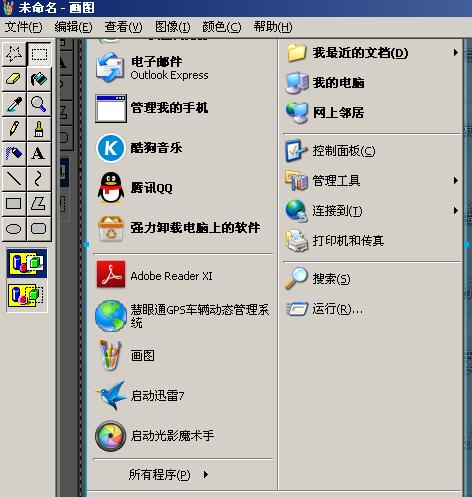Screen dimensions: 472x497
Task: Open the 帮助(H) menu
Action: coord(273,27)
